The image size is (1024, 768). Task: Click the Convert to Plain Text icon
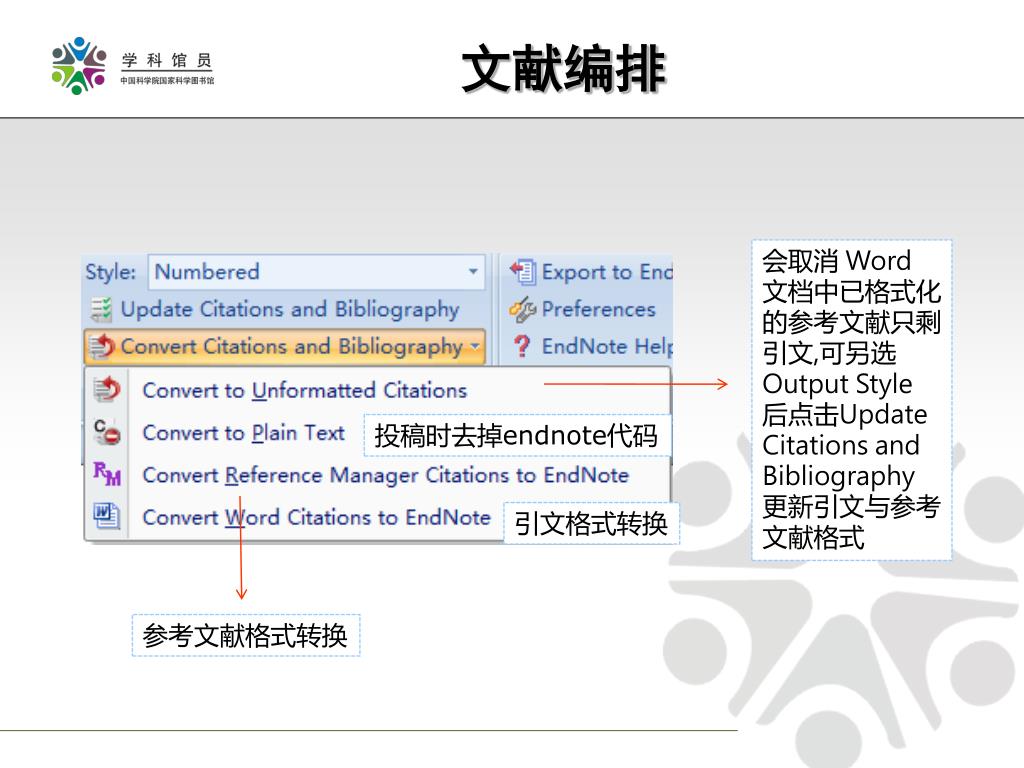[107, 432]
